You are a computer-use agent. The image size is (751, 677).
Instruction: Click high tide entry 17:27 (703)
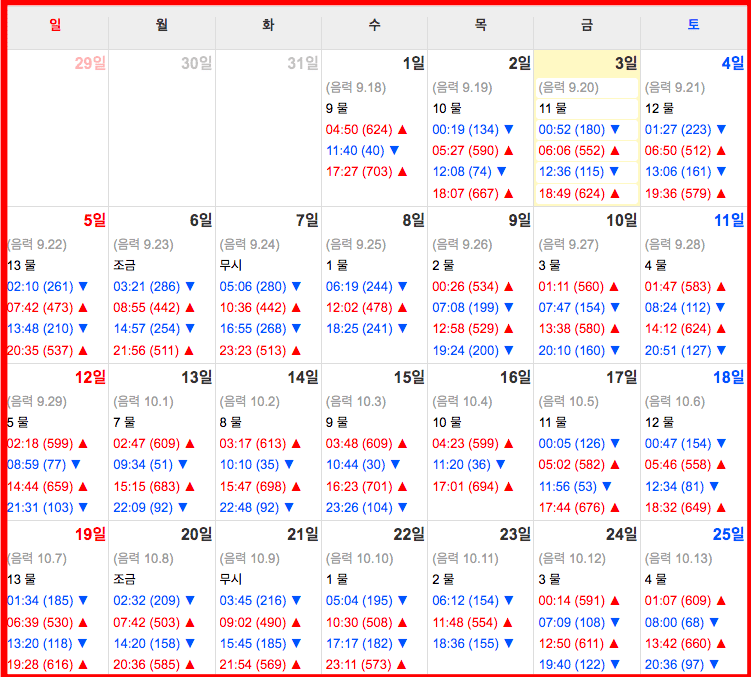[x=366, y=172]
